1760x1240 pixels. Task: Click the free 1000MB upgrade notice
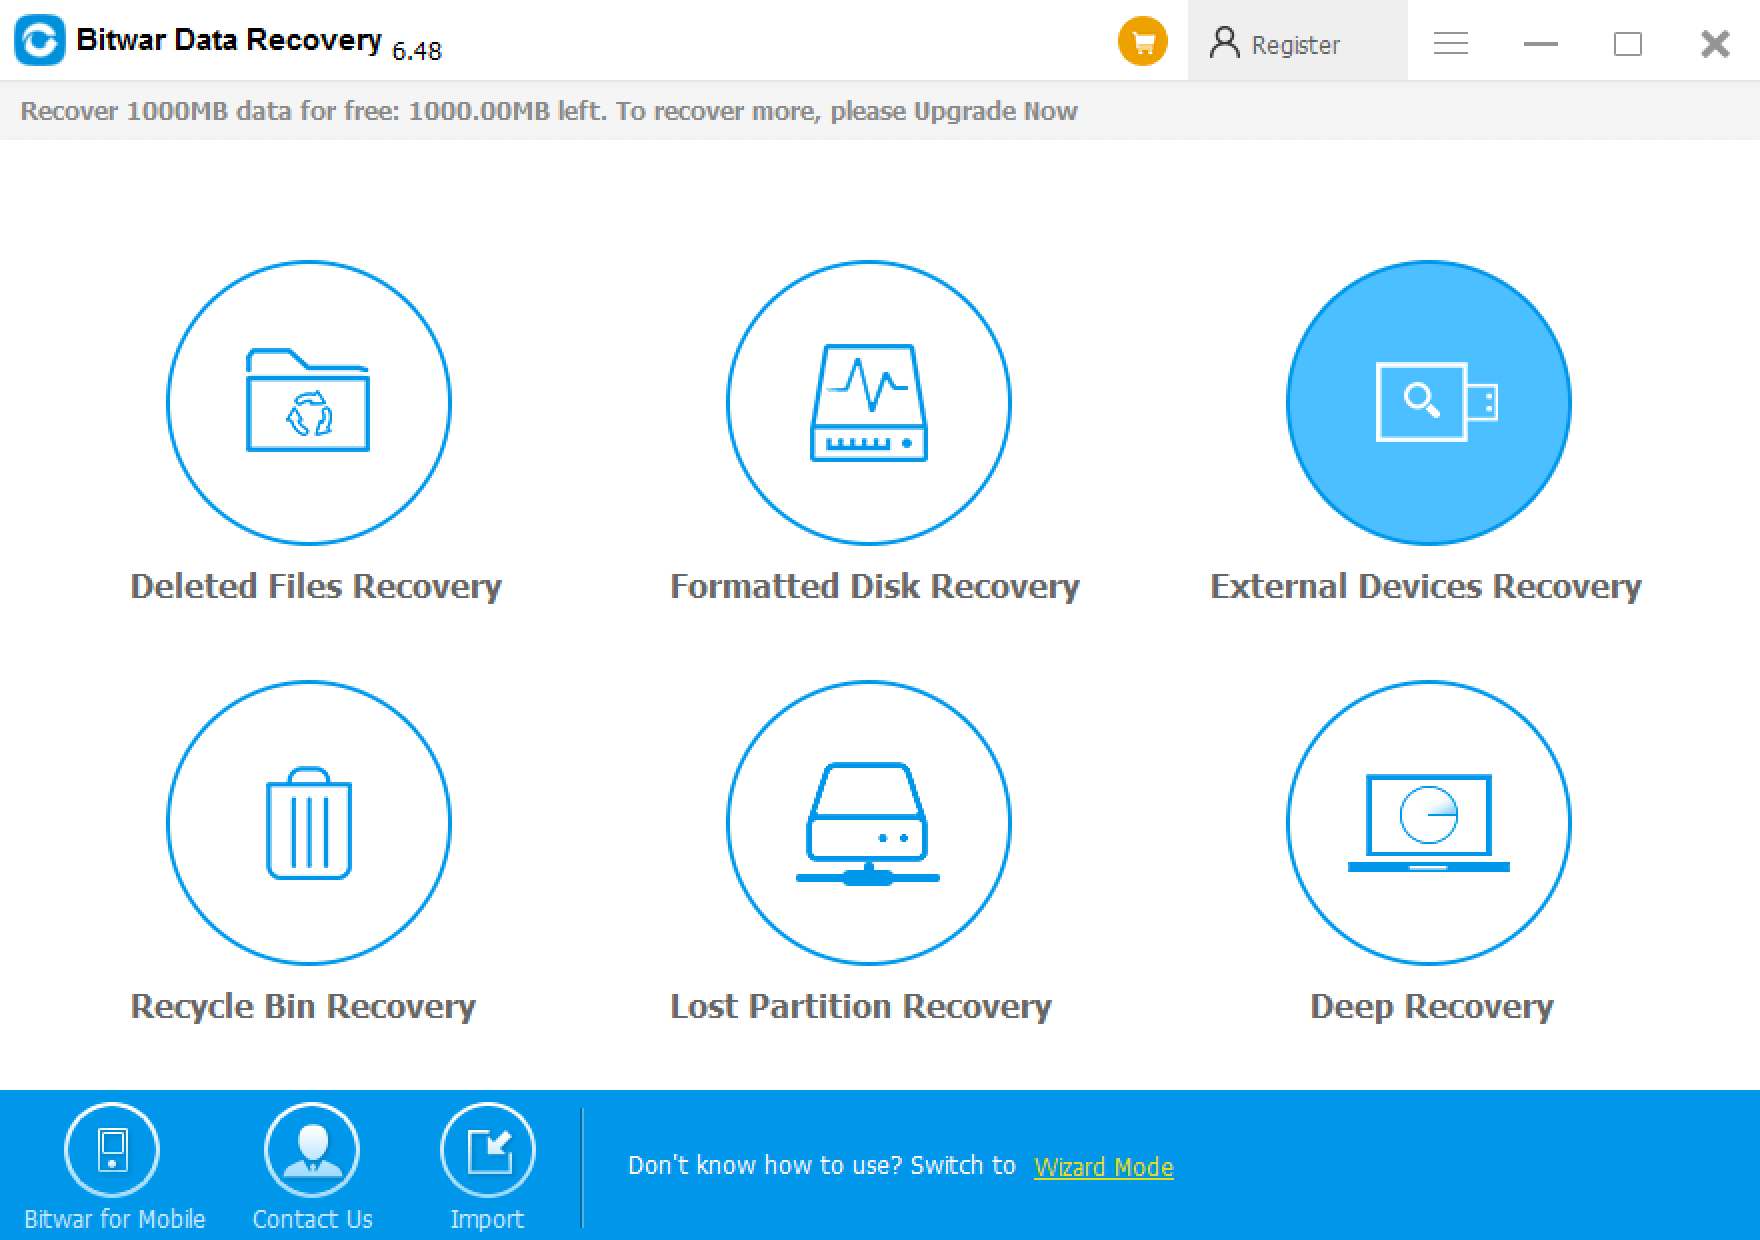pos(549,111)
